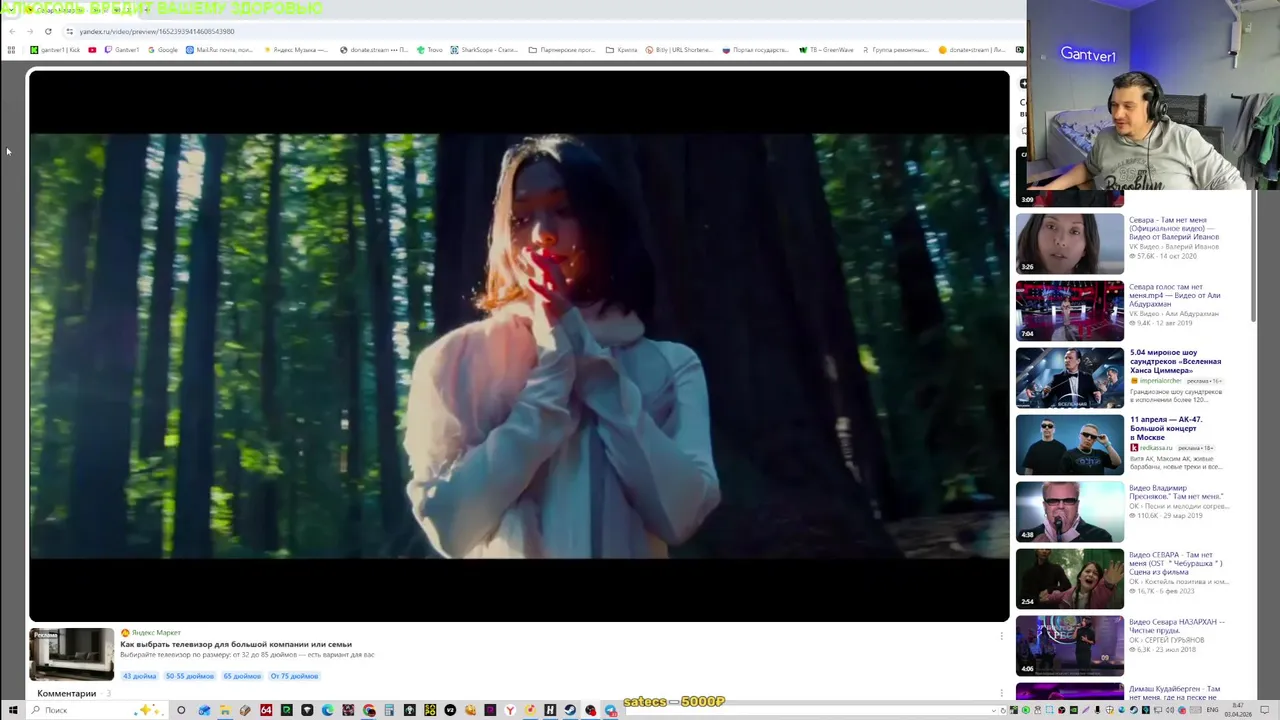Click the Комментарии heading
The image size is (1280, 720).
[x=67, y=693]
